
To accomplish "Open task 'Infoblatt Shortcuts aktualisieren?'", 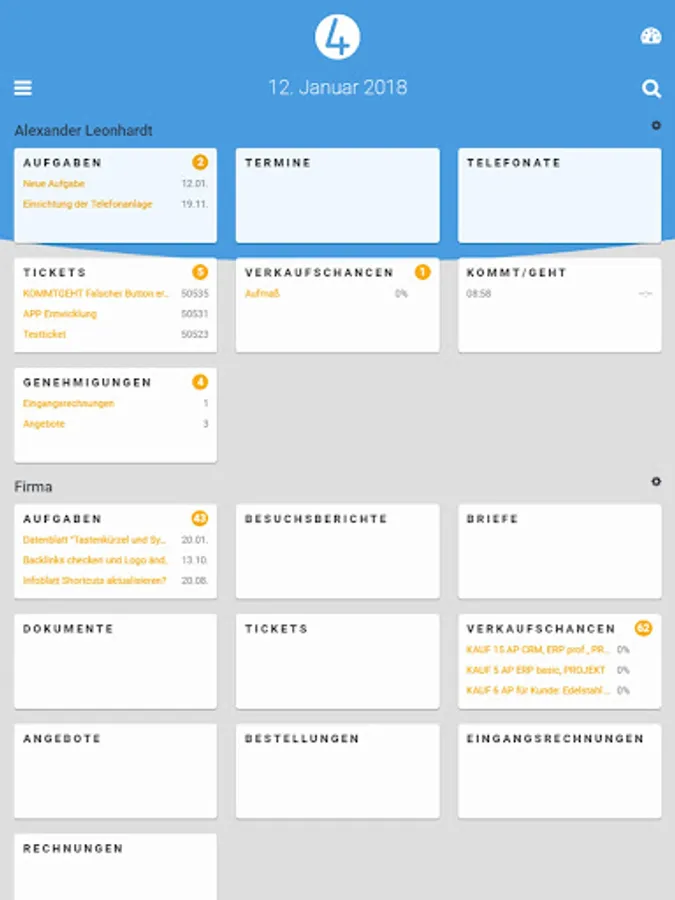I will pos(95,580).
